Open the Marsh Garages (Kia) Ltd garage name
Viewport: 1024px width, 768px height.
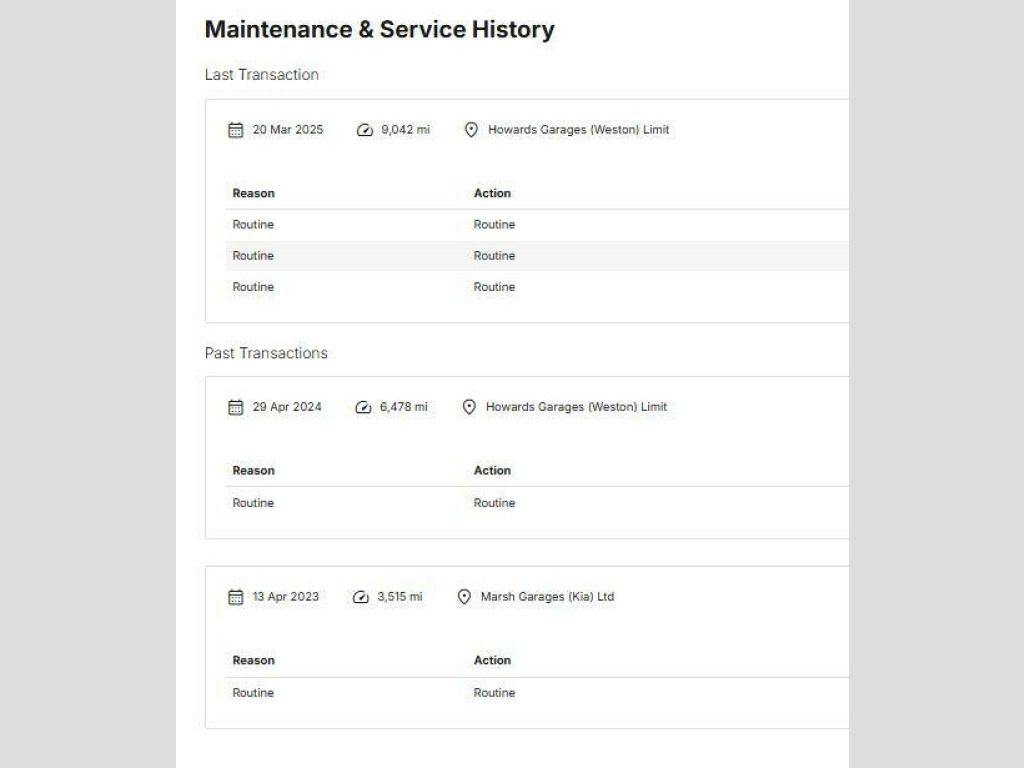547,597
